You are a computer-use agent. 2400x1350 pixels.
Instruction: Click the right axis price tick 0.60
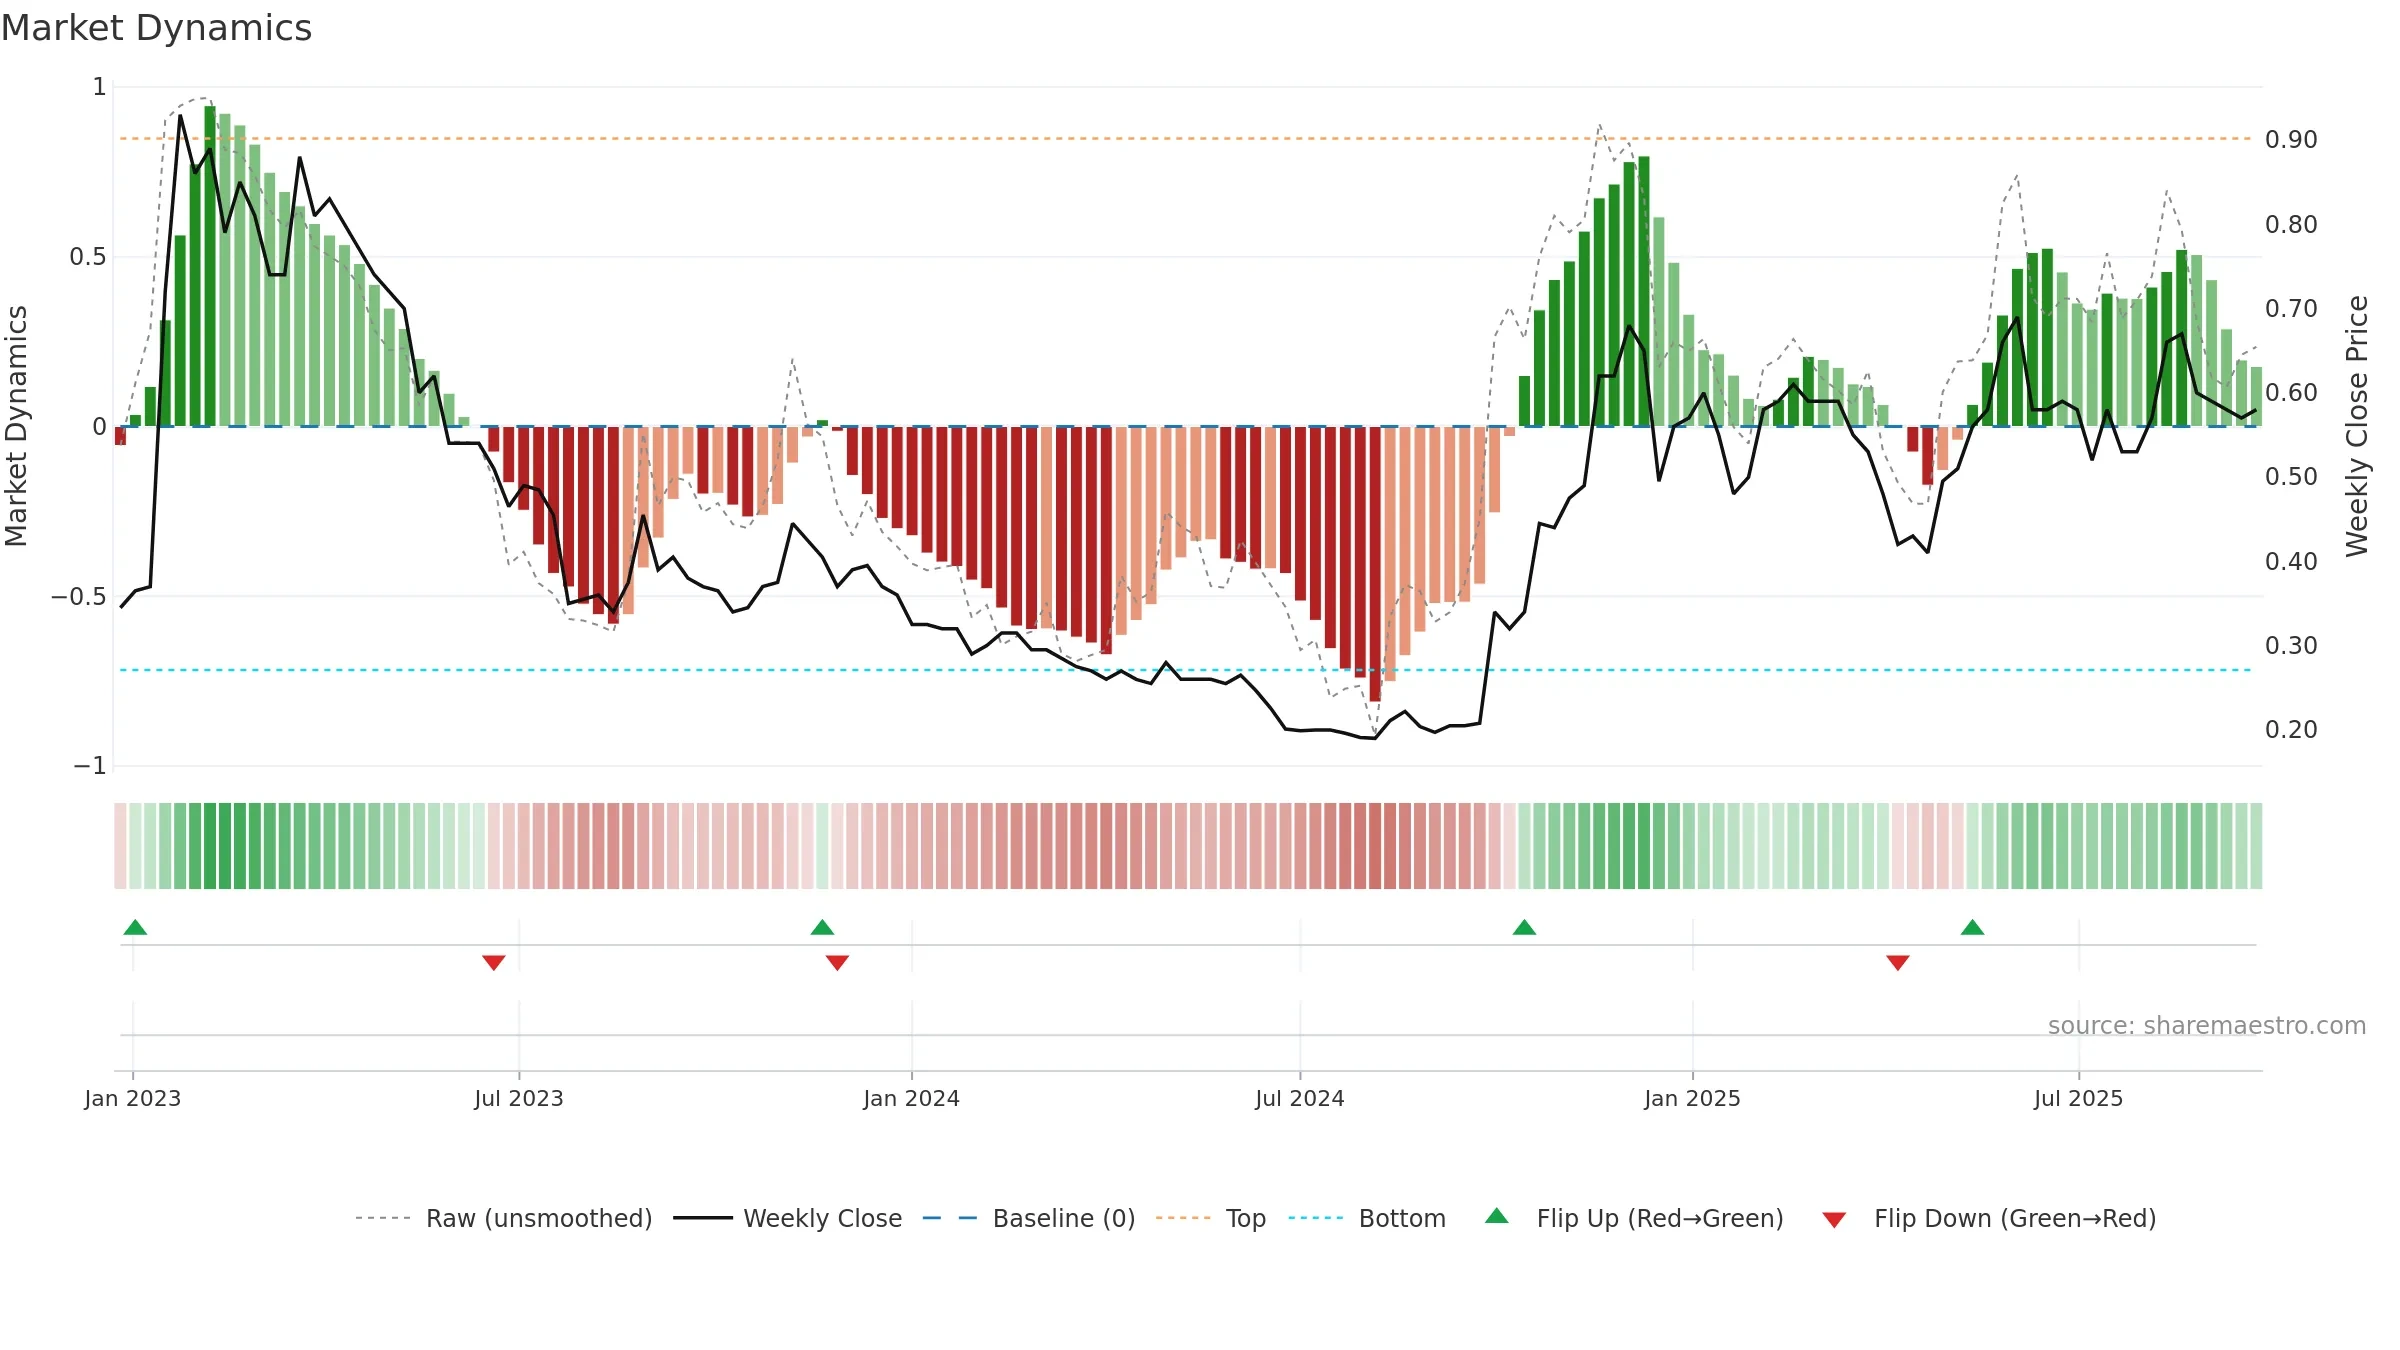[2291, 392]
